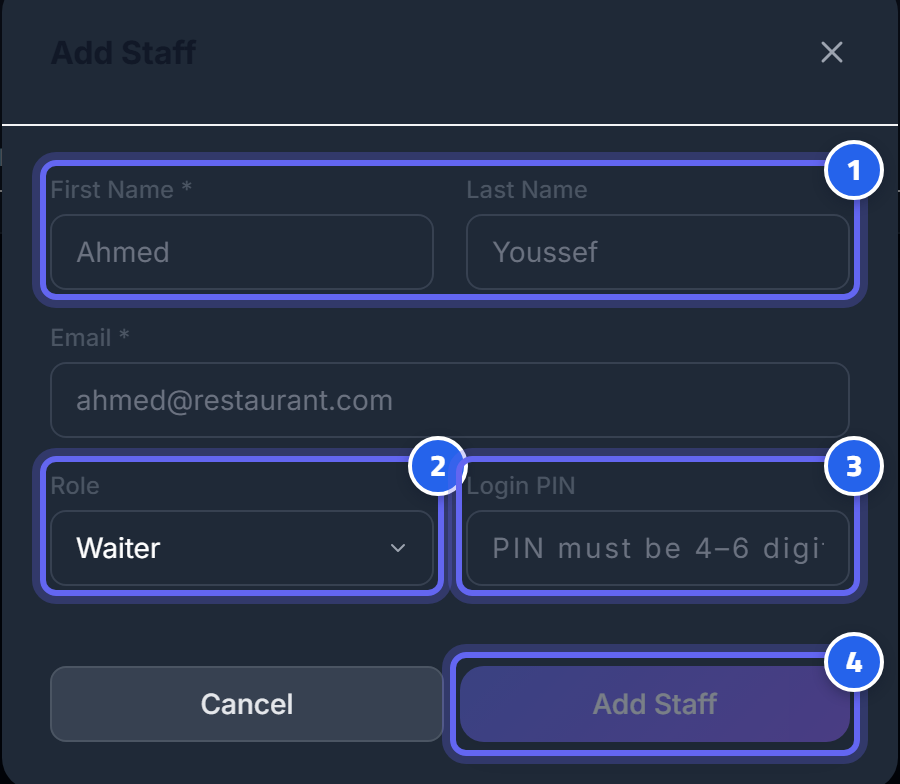Click the step 4 badge on Add Staff
This screenshot has height=784, width=900.
(854, 662)
